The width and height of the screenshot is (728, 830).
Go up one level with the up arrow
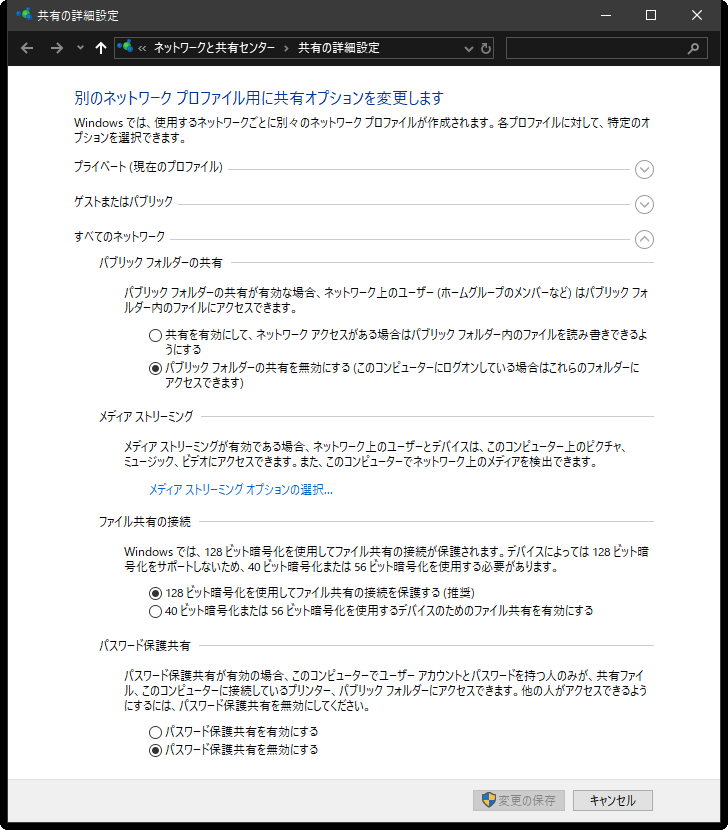pyautogui.click(x=101, y=48)
